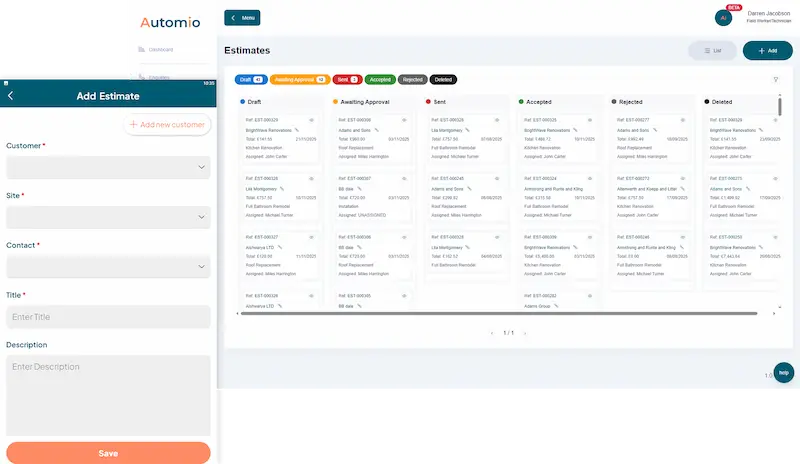The width and height of the screenshot is (800, 464).
Task: Edit BrightWave Renovations pencil on EST-000309
Action: pos(575,248)
